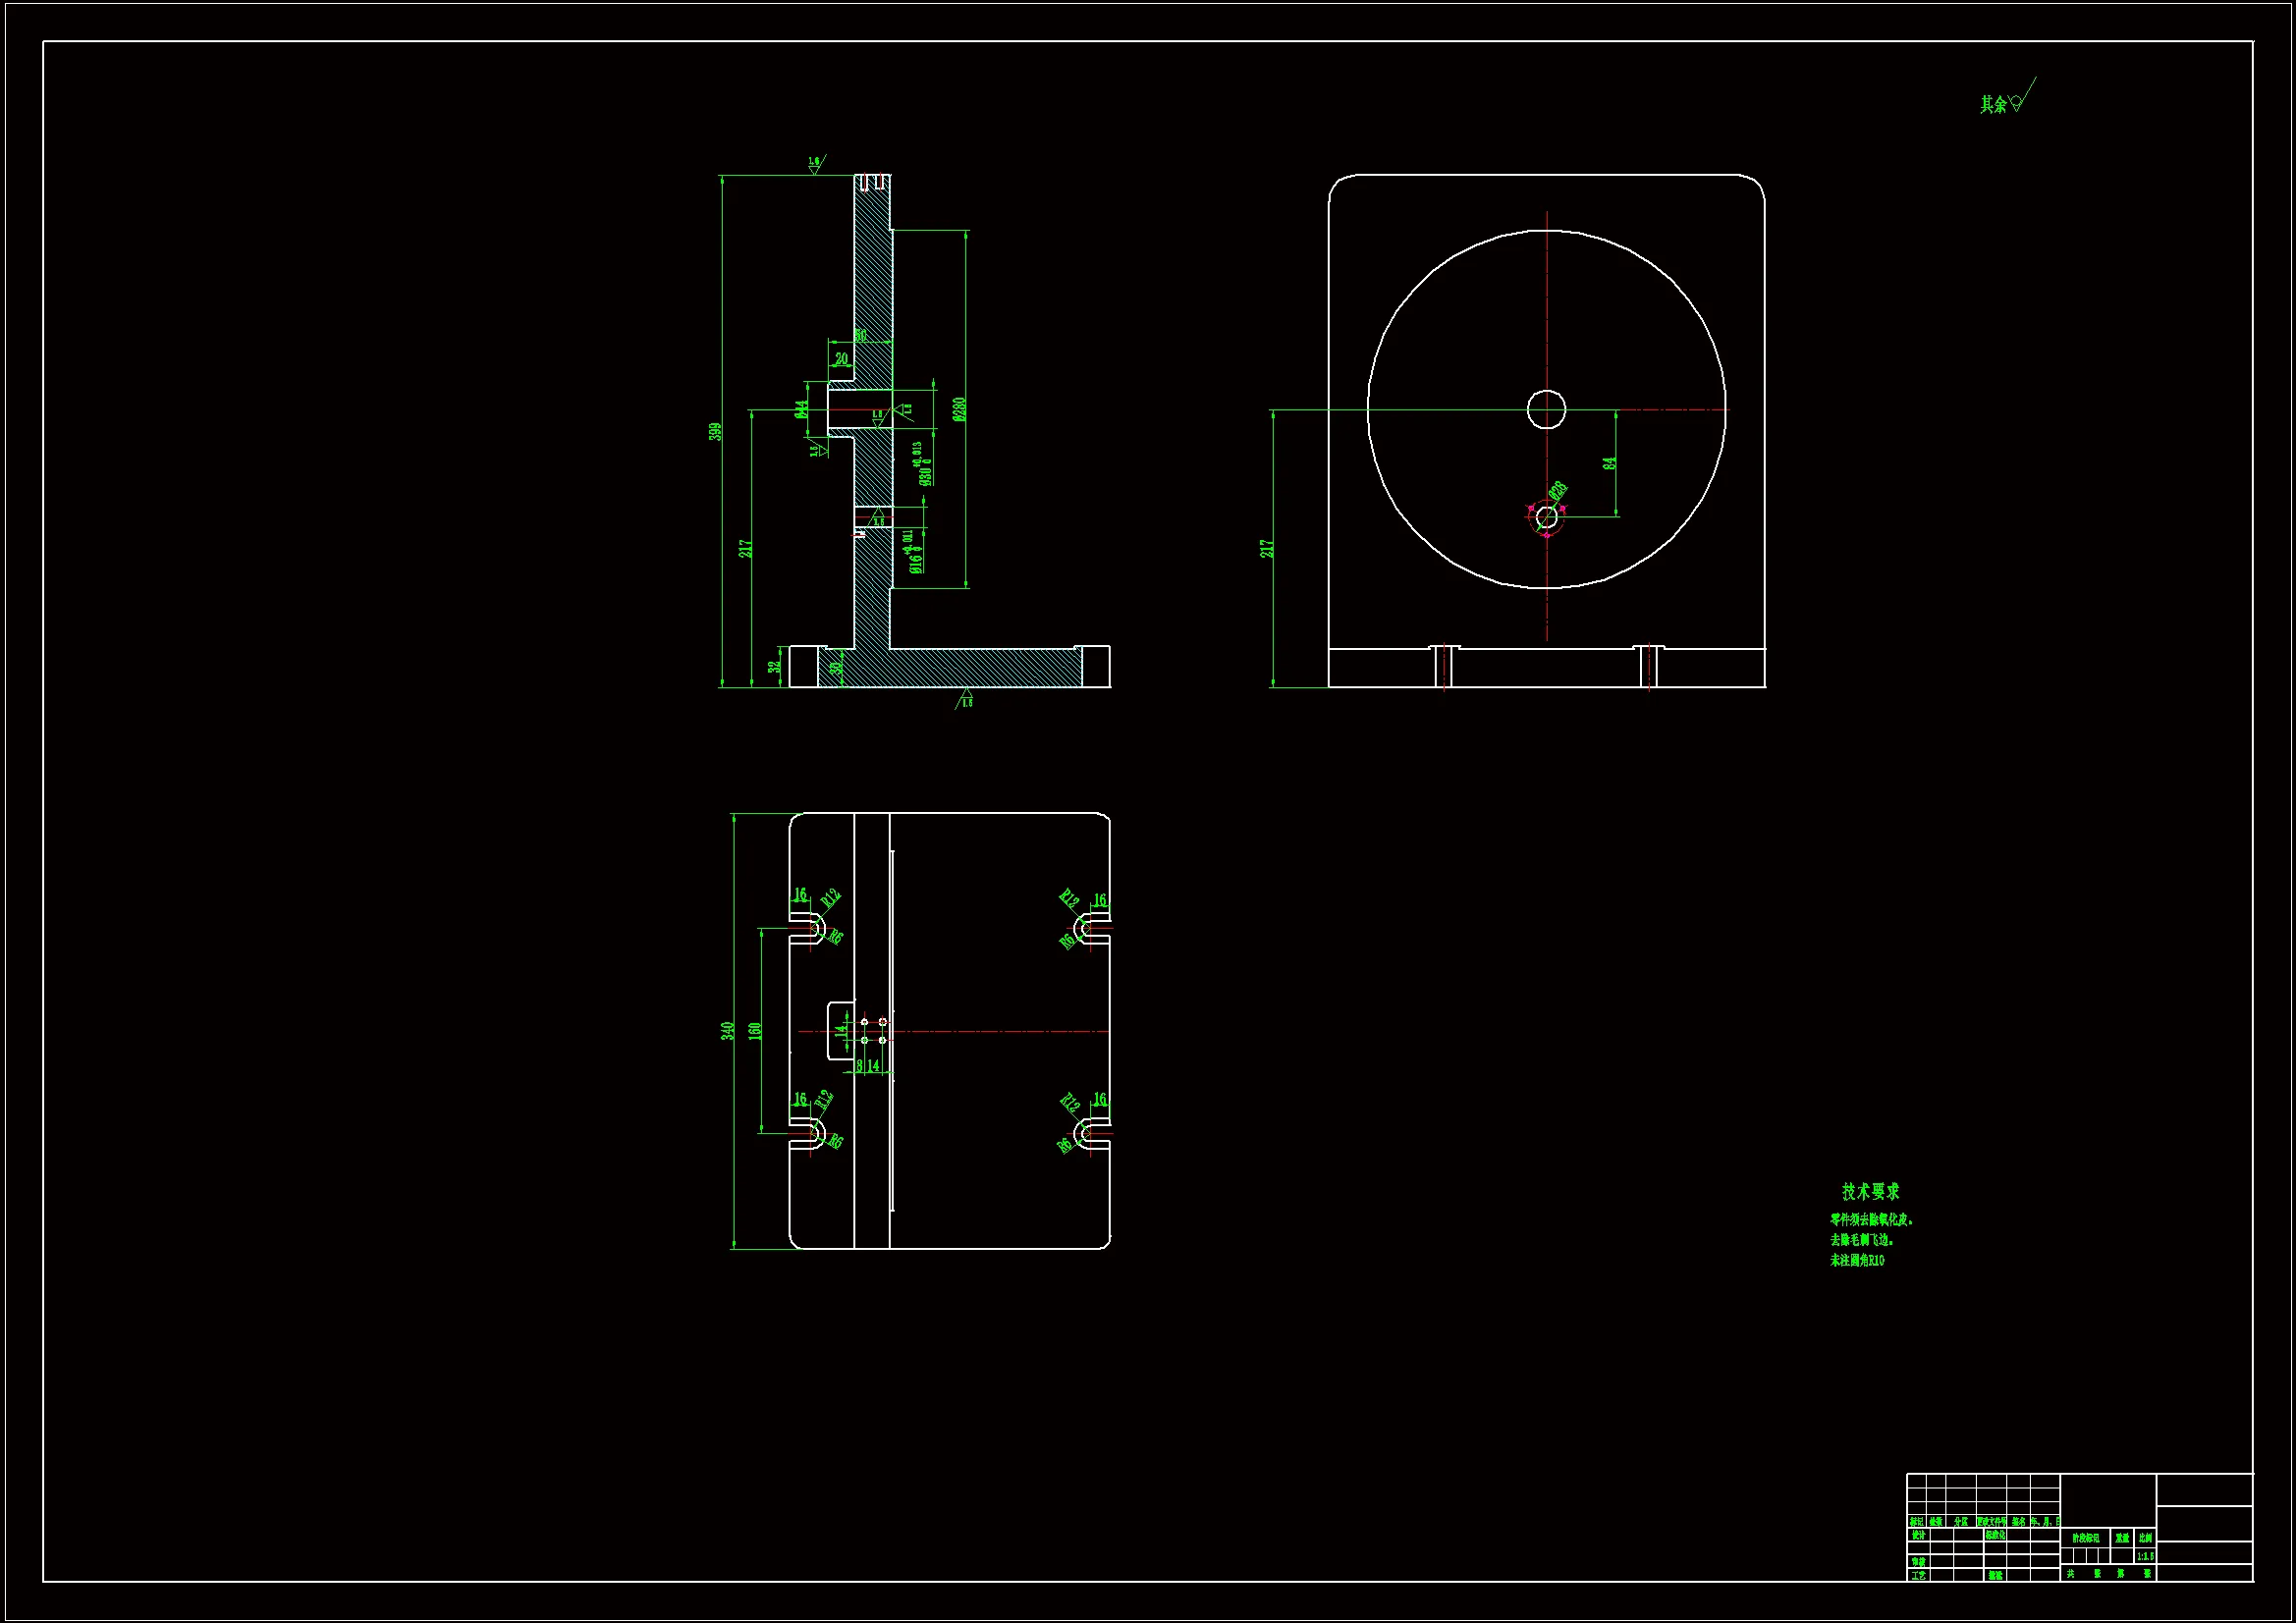Select the 未注圆角R10 note line
The image size is (2296, 1623).
[x=1857, y=1261]
